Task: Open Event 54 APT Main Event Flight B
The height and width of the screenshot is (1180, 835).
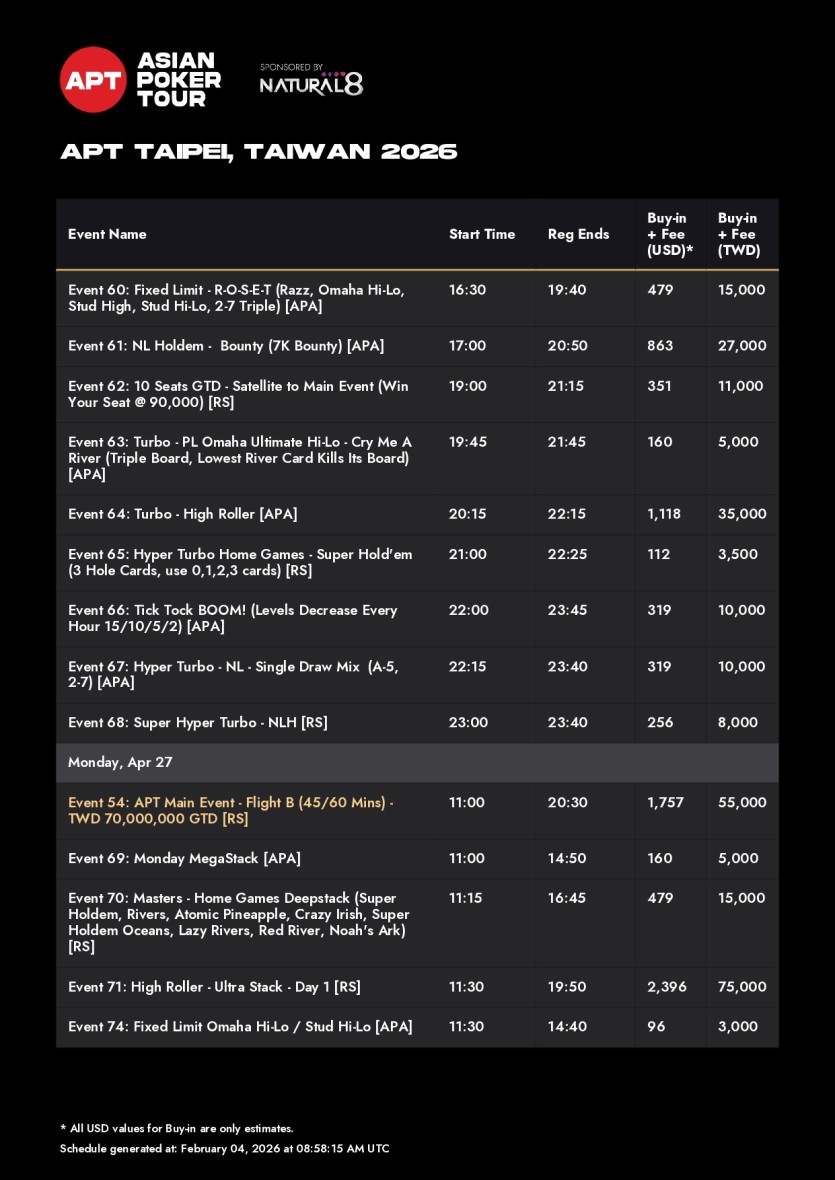Action: click(x=230, y=810)
